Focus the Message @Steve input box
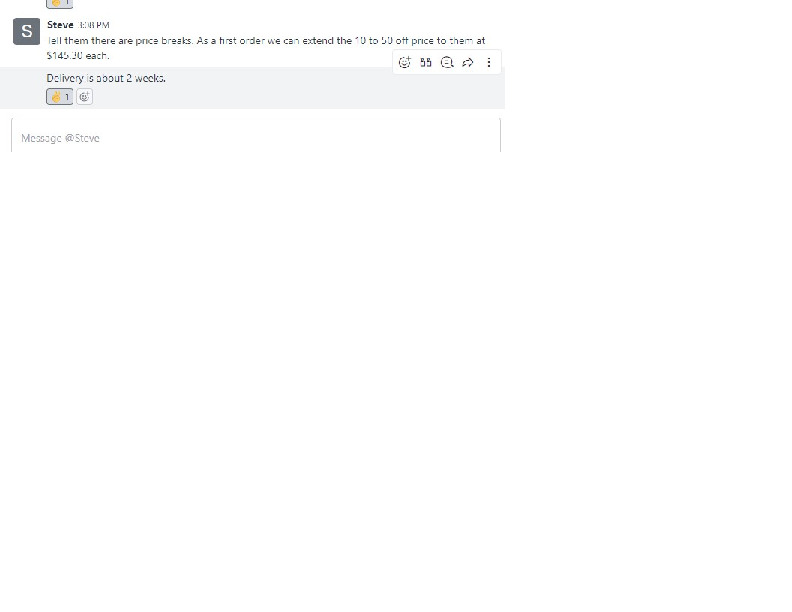This screenshot has width=792, height=612. [x=256, y=135]
